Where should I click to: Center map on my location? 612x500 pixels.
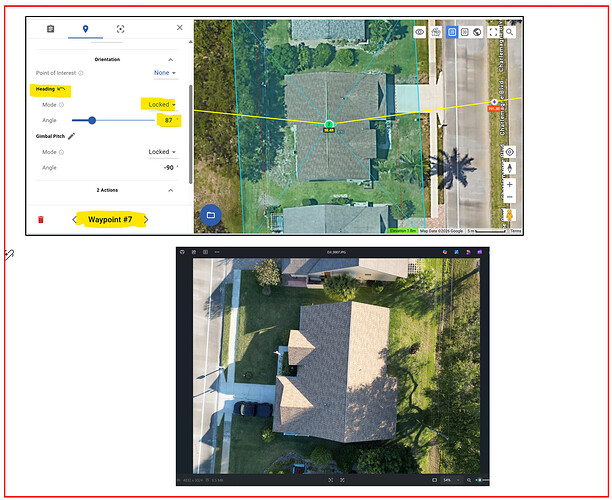pos(510,152)
